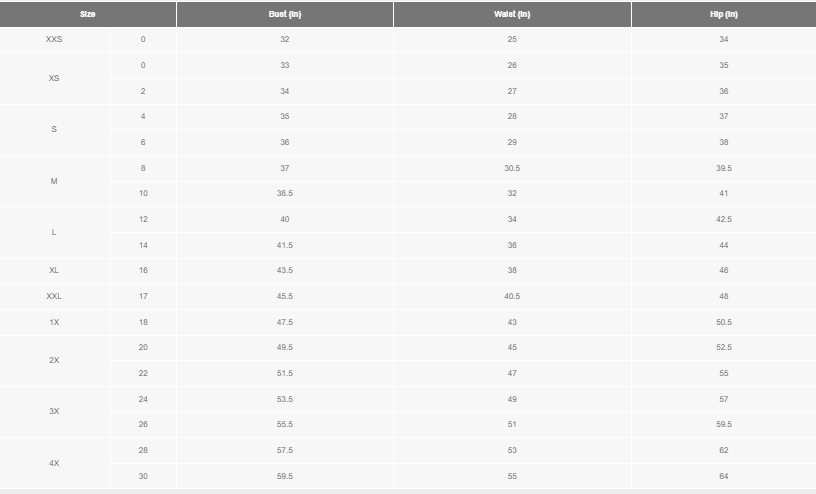Click the 39.5 hip measurement
Screen dimensions: 816x494
click(723, 168)
